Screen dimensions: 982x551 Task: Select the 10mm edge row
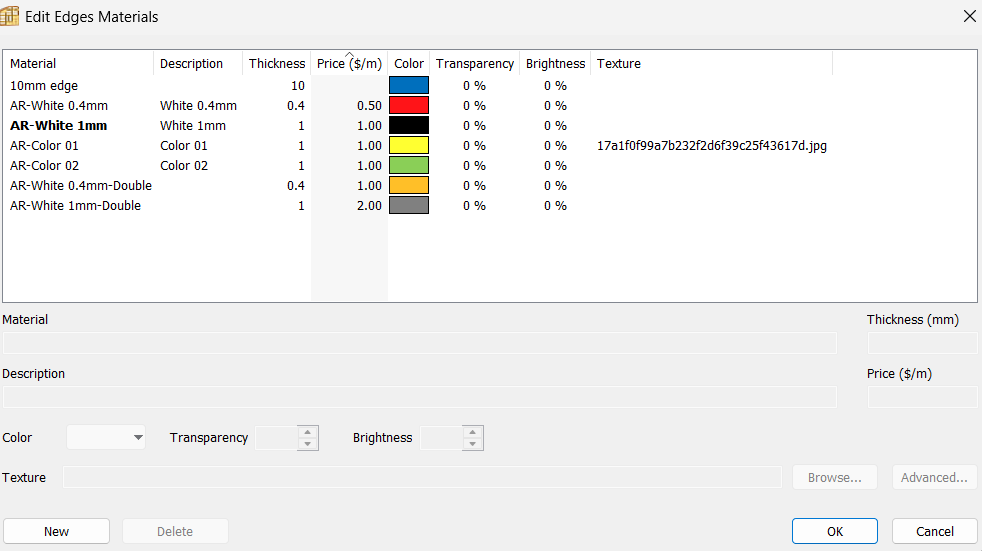click(x=44, y=86)
